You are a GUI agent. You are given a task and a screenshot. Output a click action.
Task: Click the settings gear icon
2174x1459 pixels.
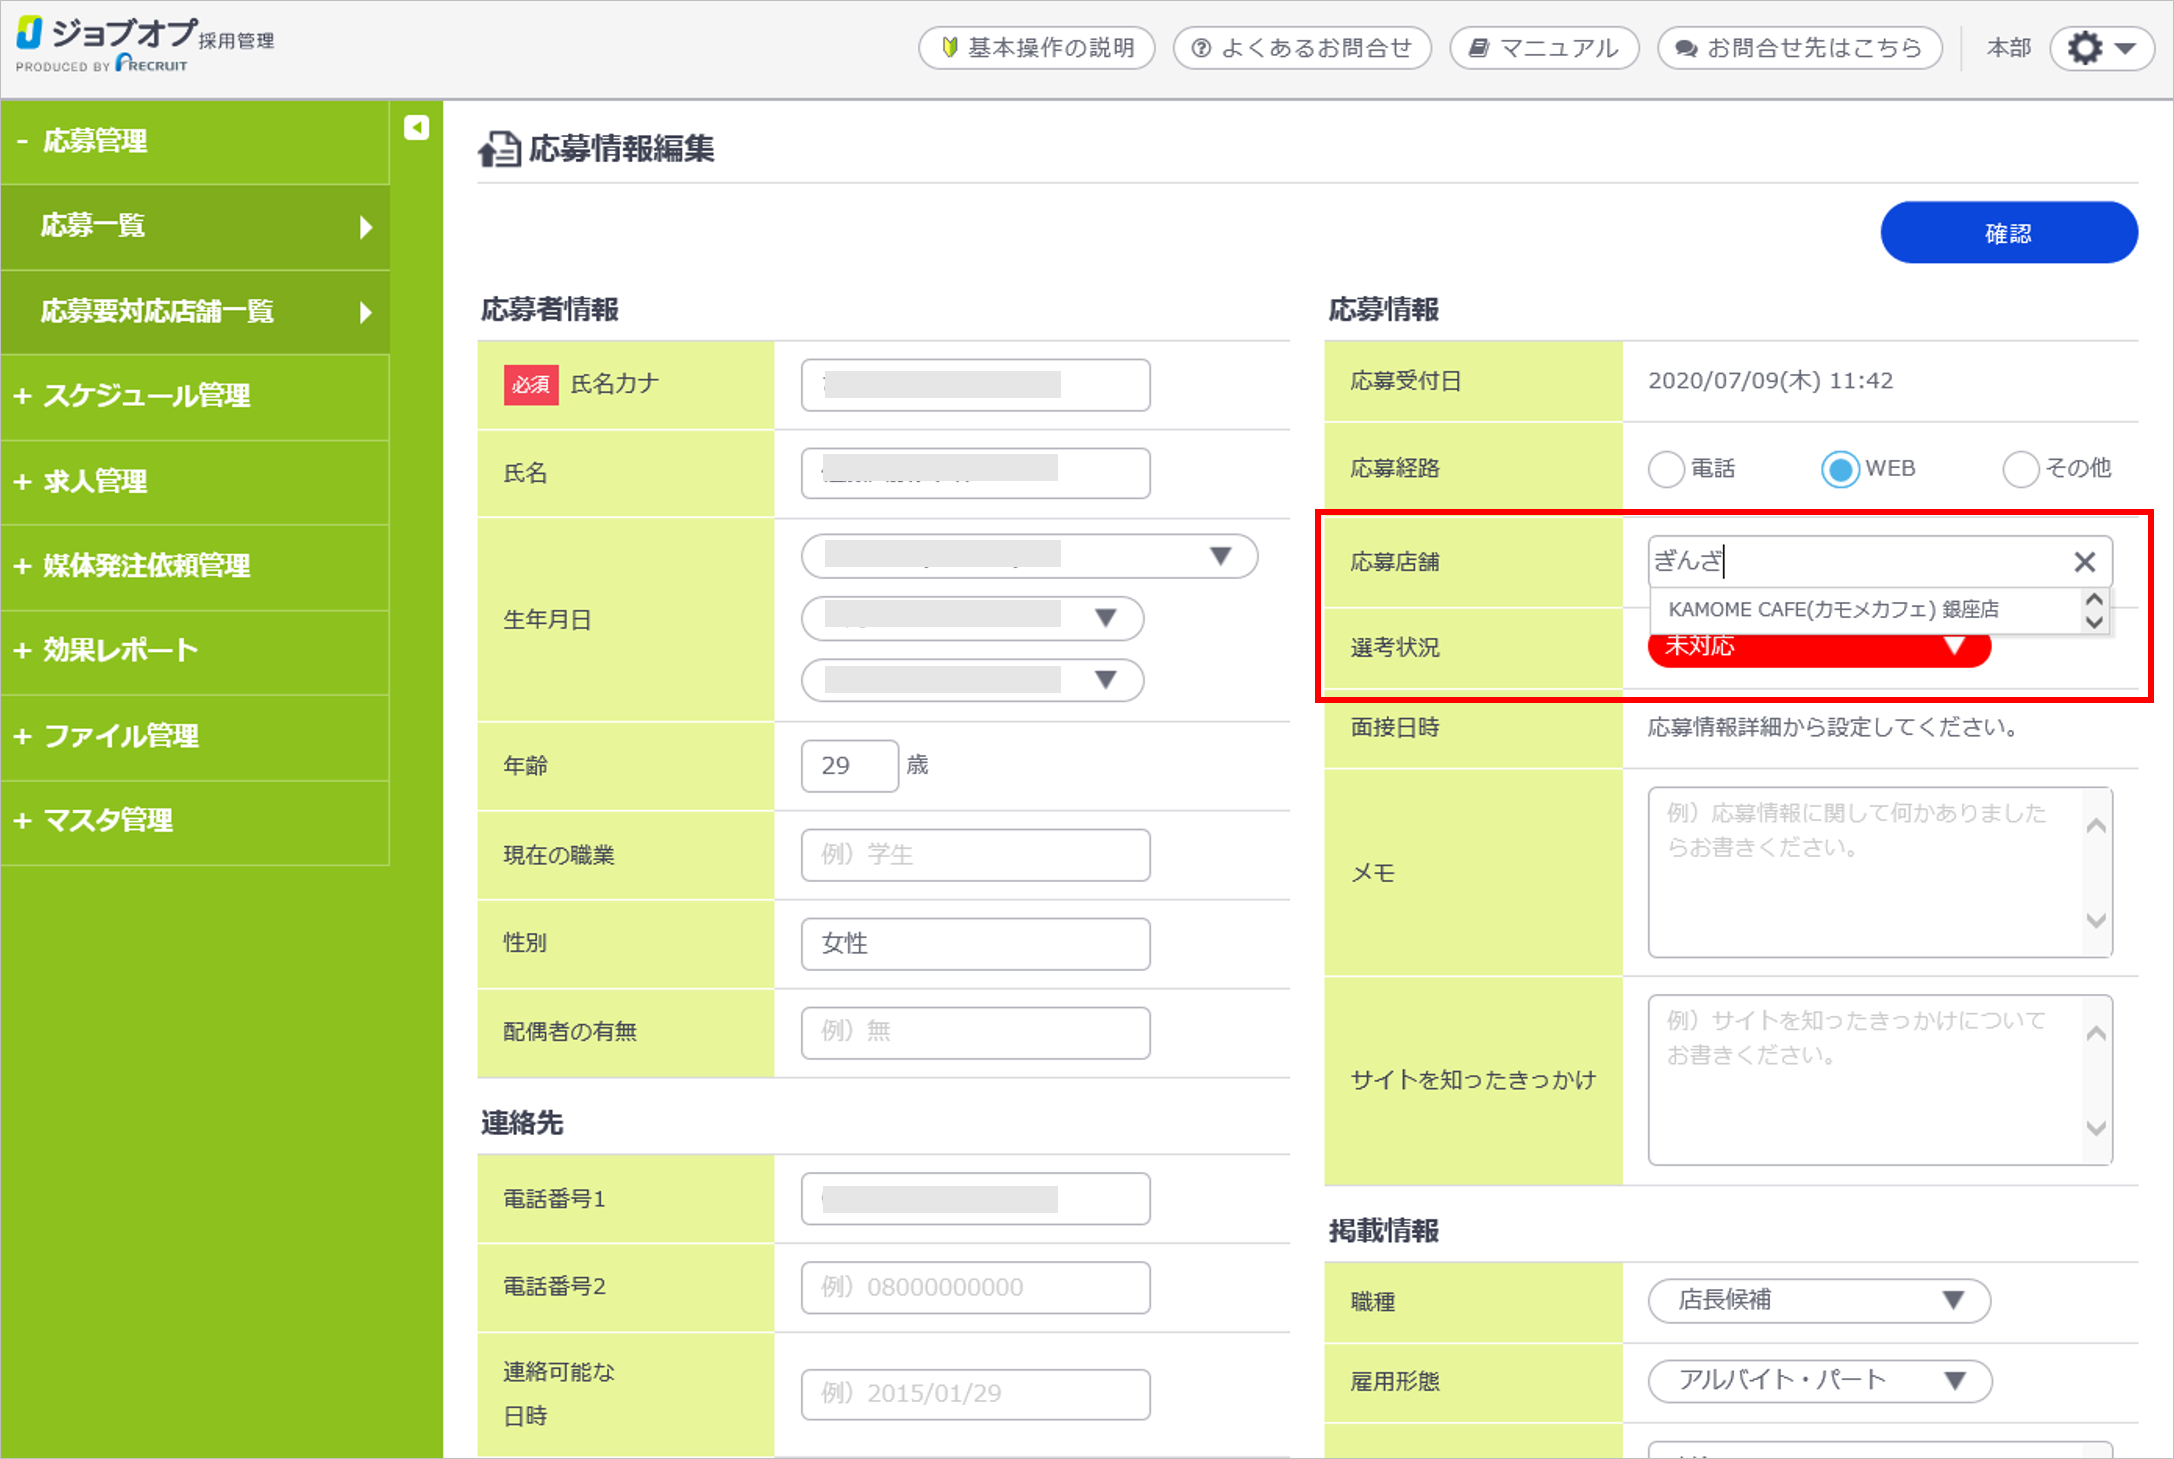2085,48
